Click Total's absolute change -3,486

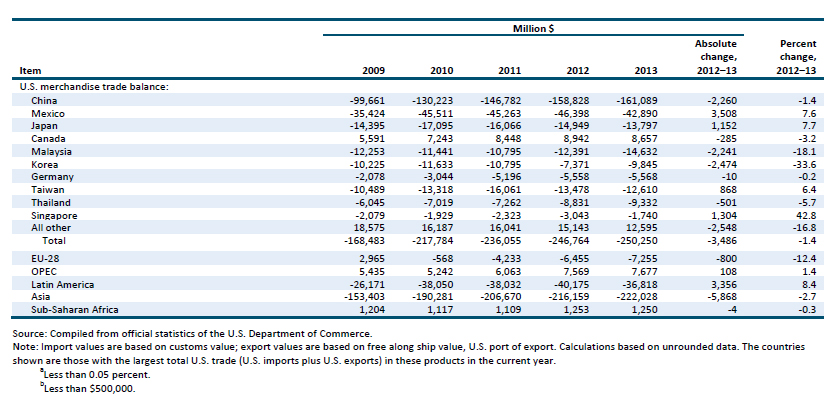point(722,240)
